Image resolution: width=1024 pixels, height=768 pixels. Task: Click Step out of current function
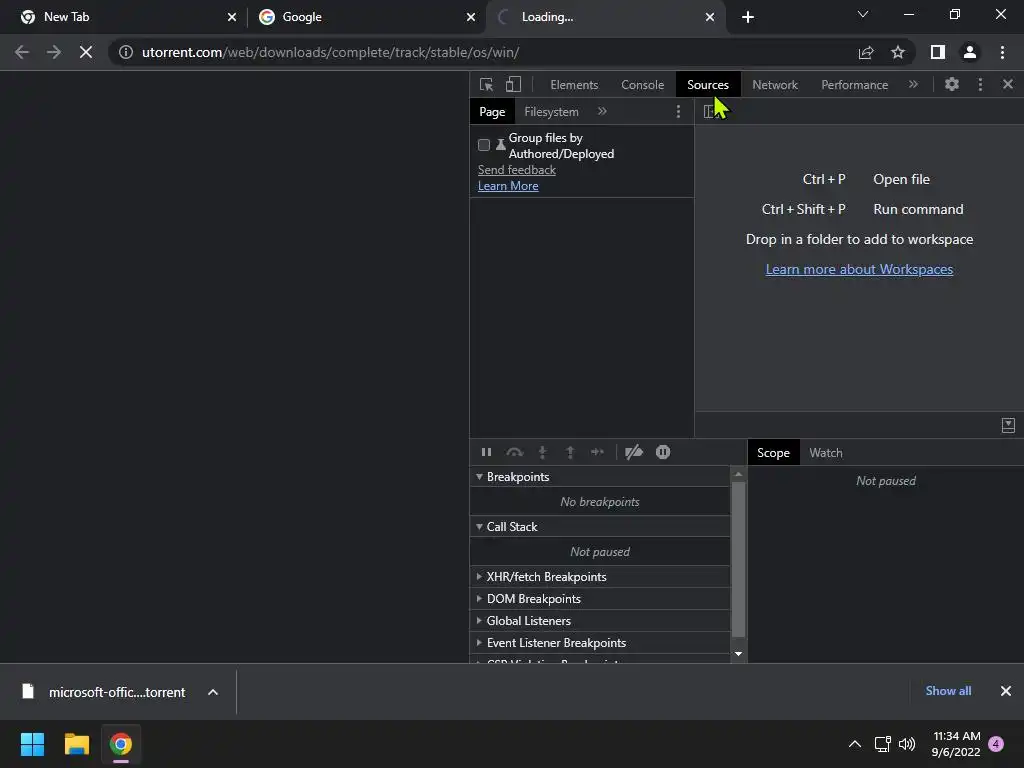pyautogui.click(x=569, y=452)
